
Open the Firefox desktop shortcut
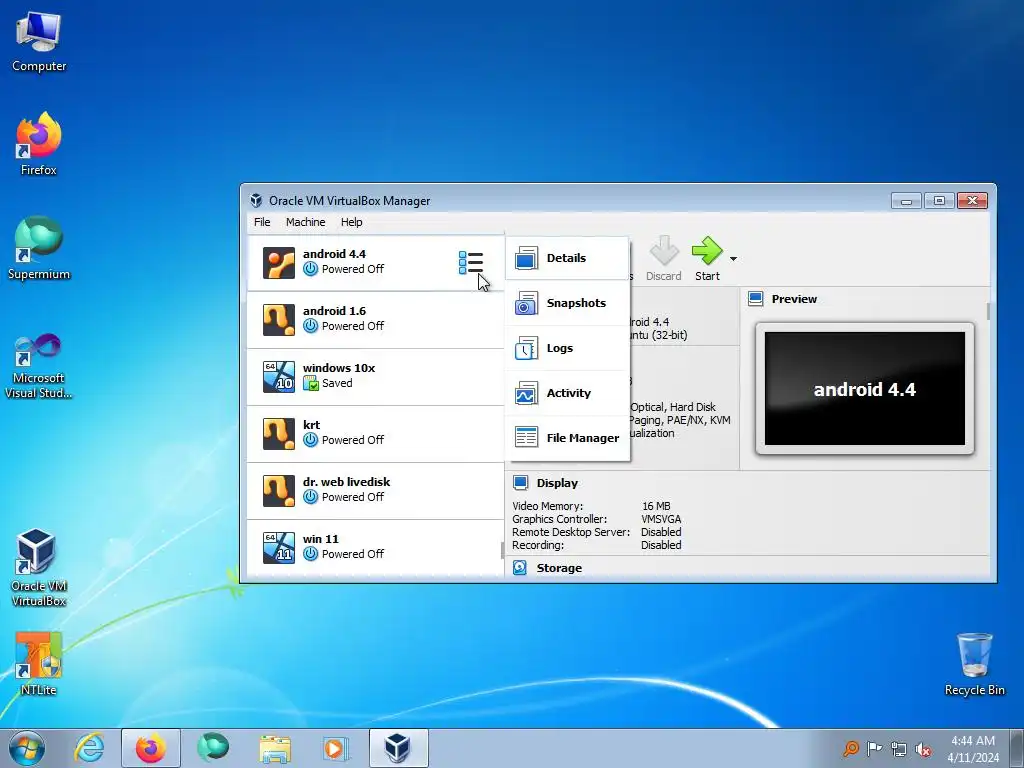tap(39, 144)
